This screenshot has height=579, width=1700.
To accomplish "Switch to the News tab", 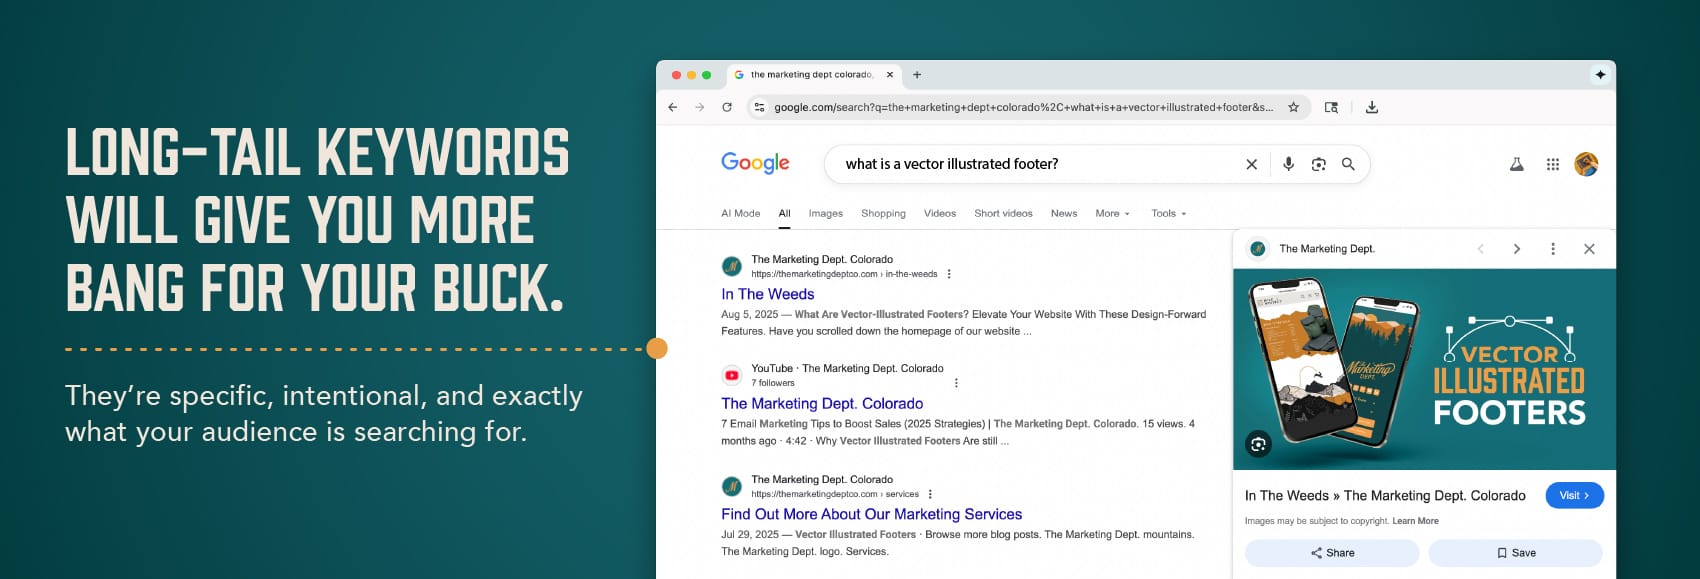I will [x=1064, y=213].
